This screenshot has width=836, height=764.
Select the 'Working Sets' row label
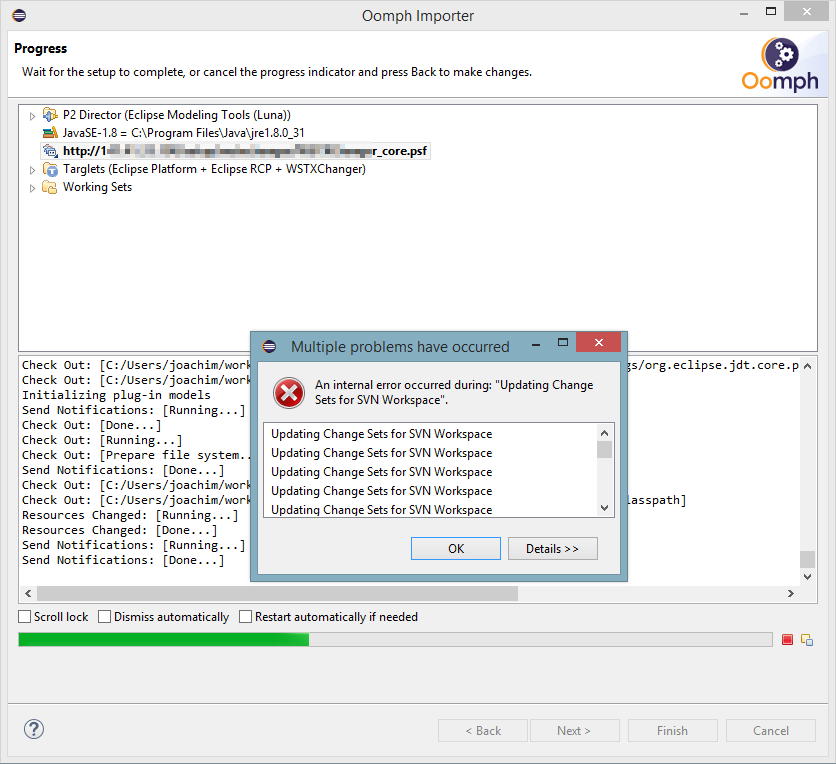[97, 187]
